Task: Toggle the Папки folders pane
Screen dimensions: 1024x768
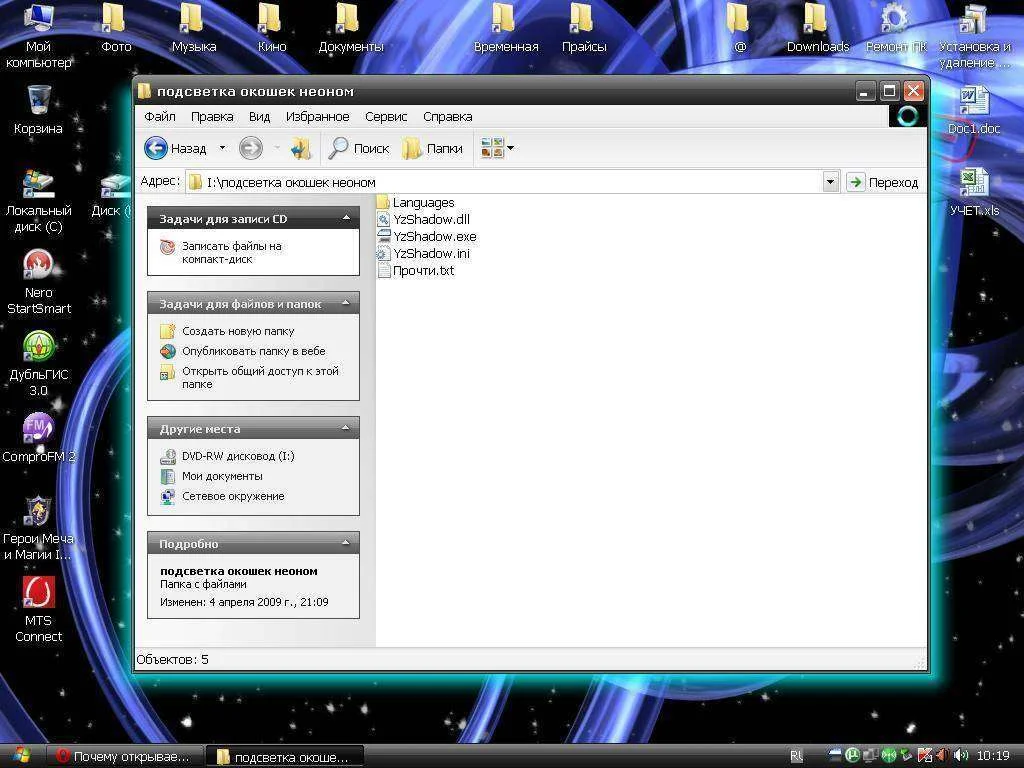Action: click(x=433, y=149)
